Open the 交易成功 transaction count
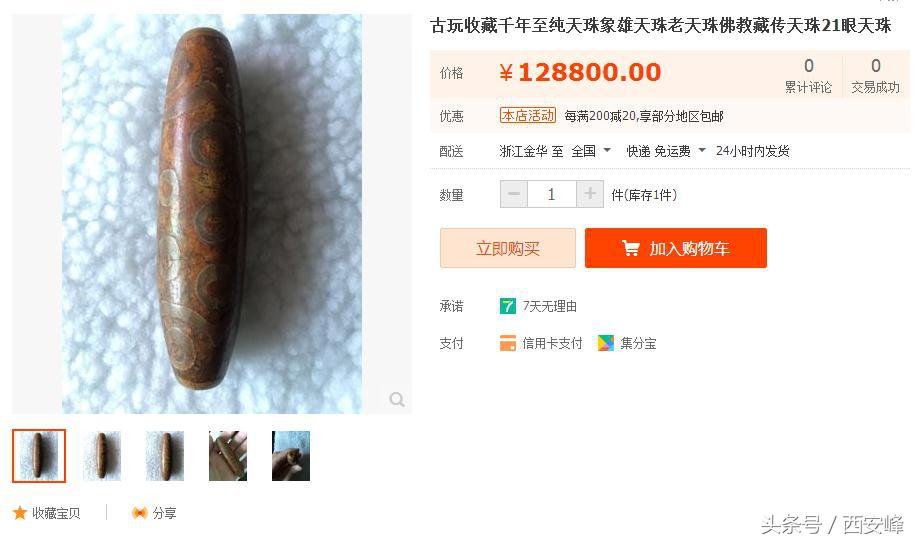The height and width of the screenshot is (542, 916). [x=875, y=75]
